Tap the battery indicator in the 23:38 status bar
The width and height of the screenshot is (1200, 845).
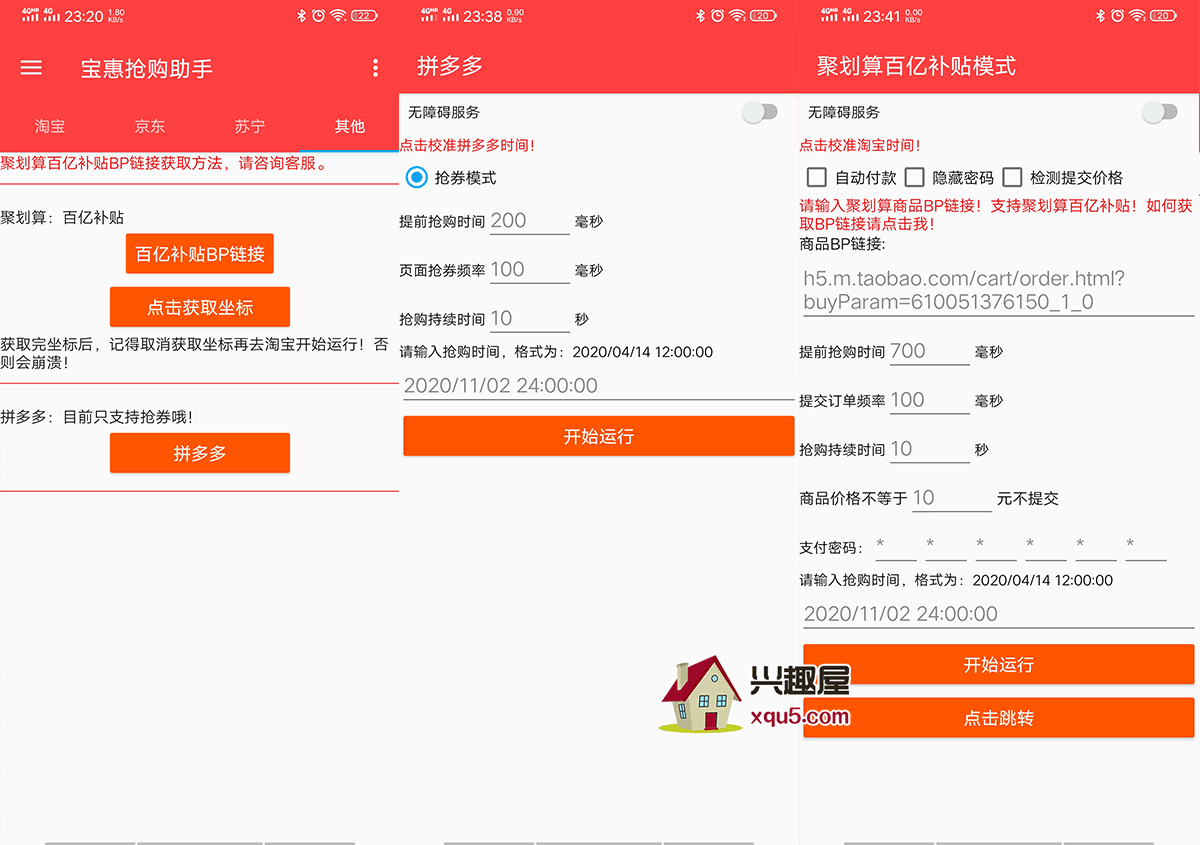764,15
